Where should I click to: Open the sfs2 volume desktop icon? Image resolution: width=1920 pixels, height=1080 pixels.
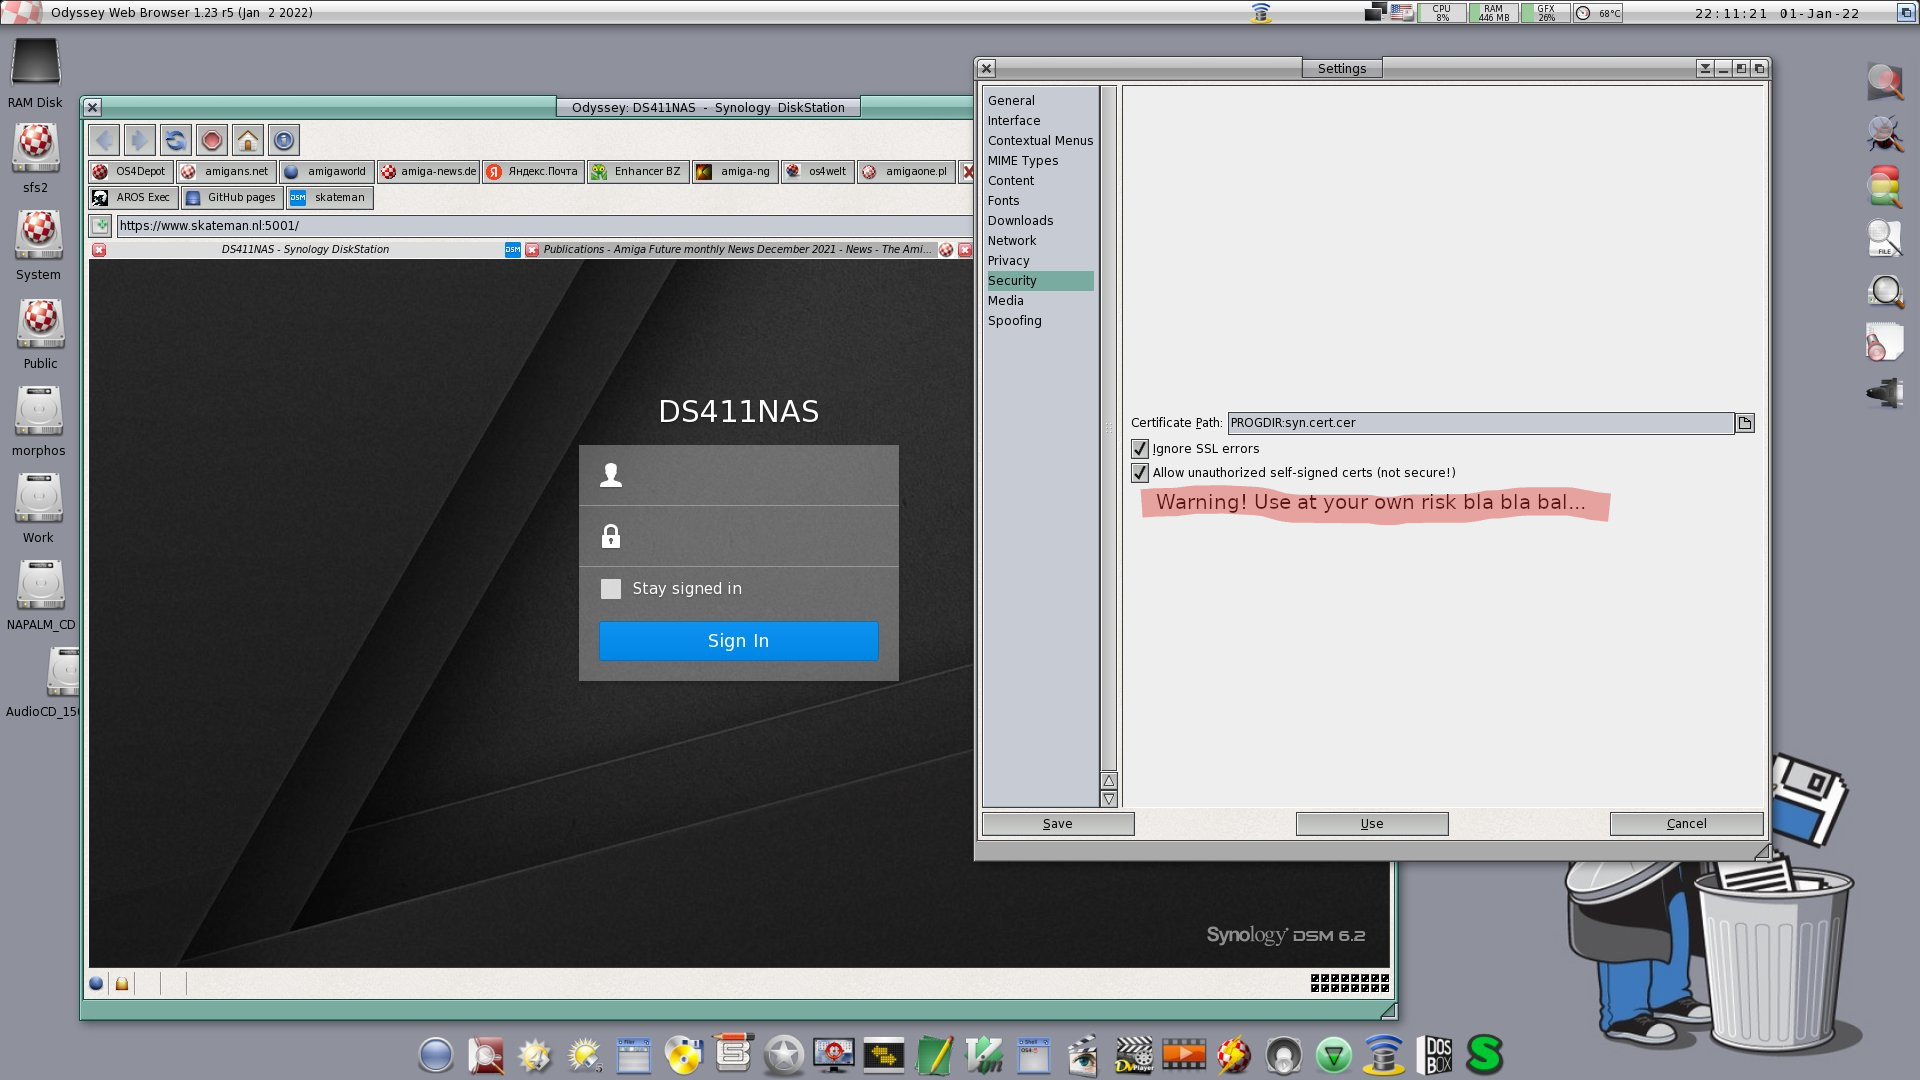coord(36,157)
